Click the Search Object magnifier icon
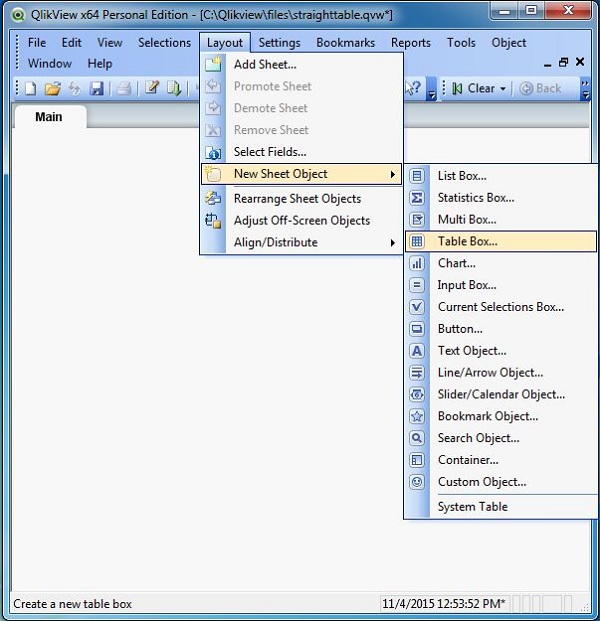Viewport: 600px width, 621px height. [417, 438]
